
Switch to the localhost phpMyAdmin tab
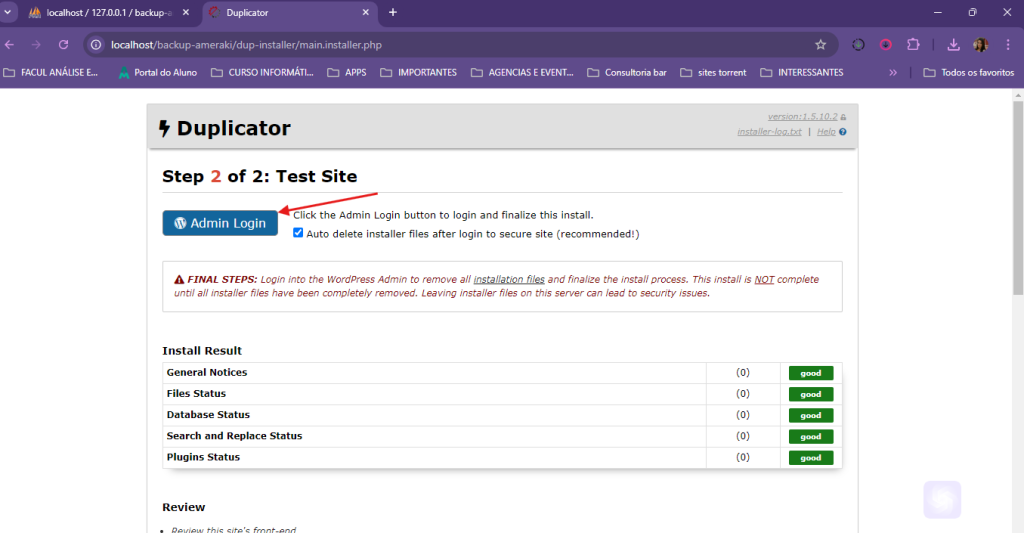tap(105, 12)
